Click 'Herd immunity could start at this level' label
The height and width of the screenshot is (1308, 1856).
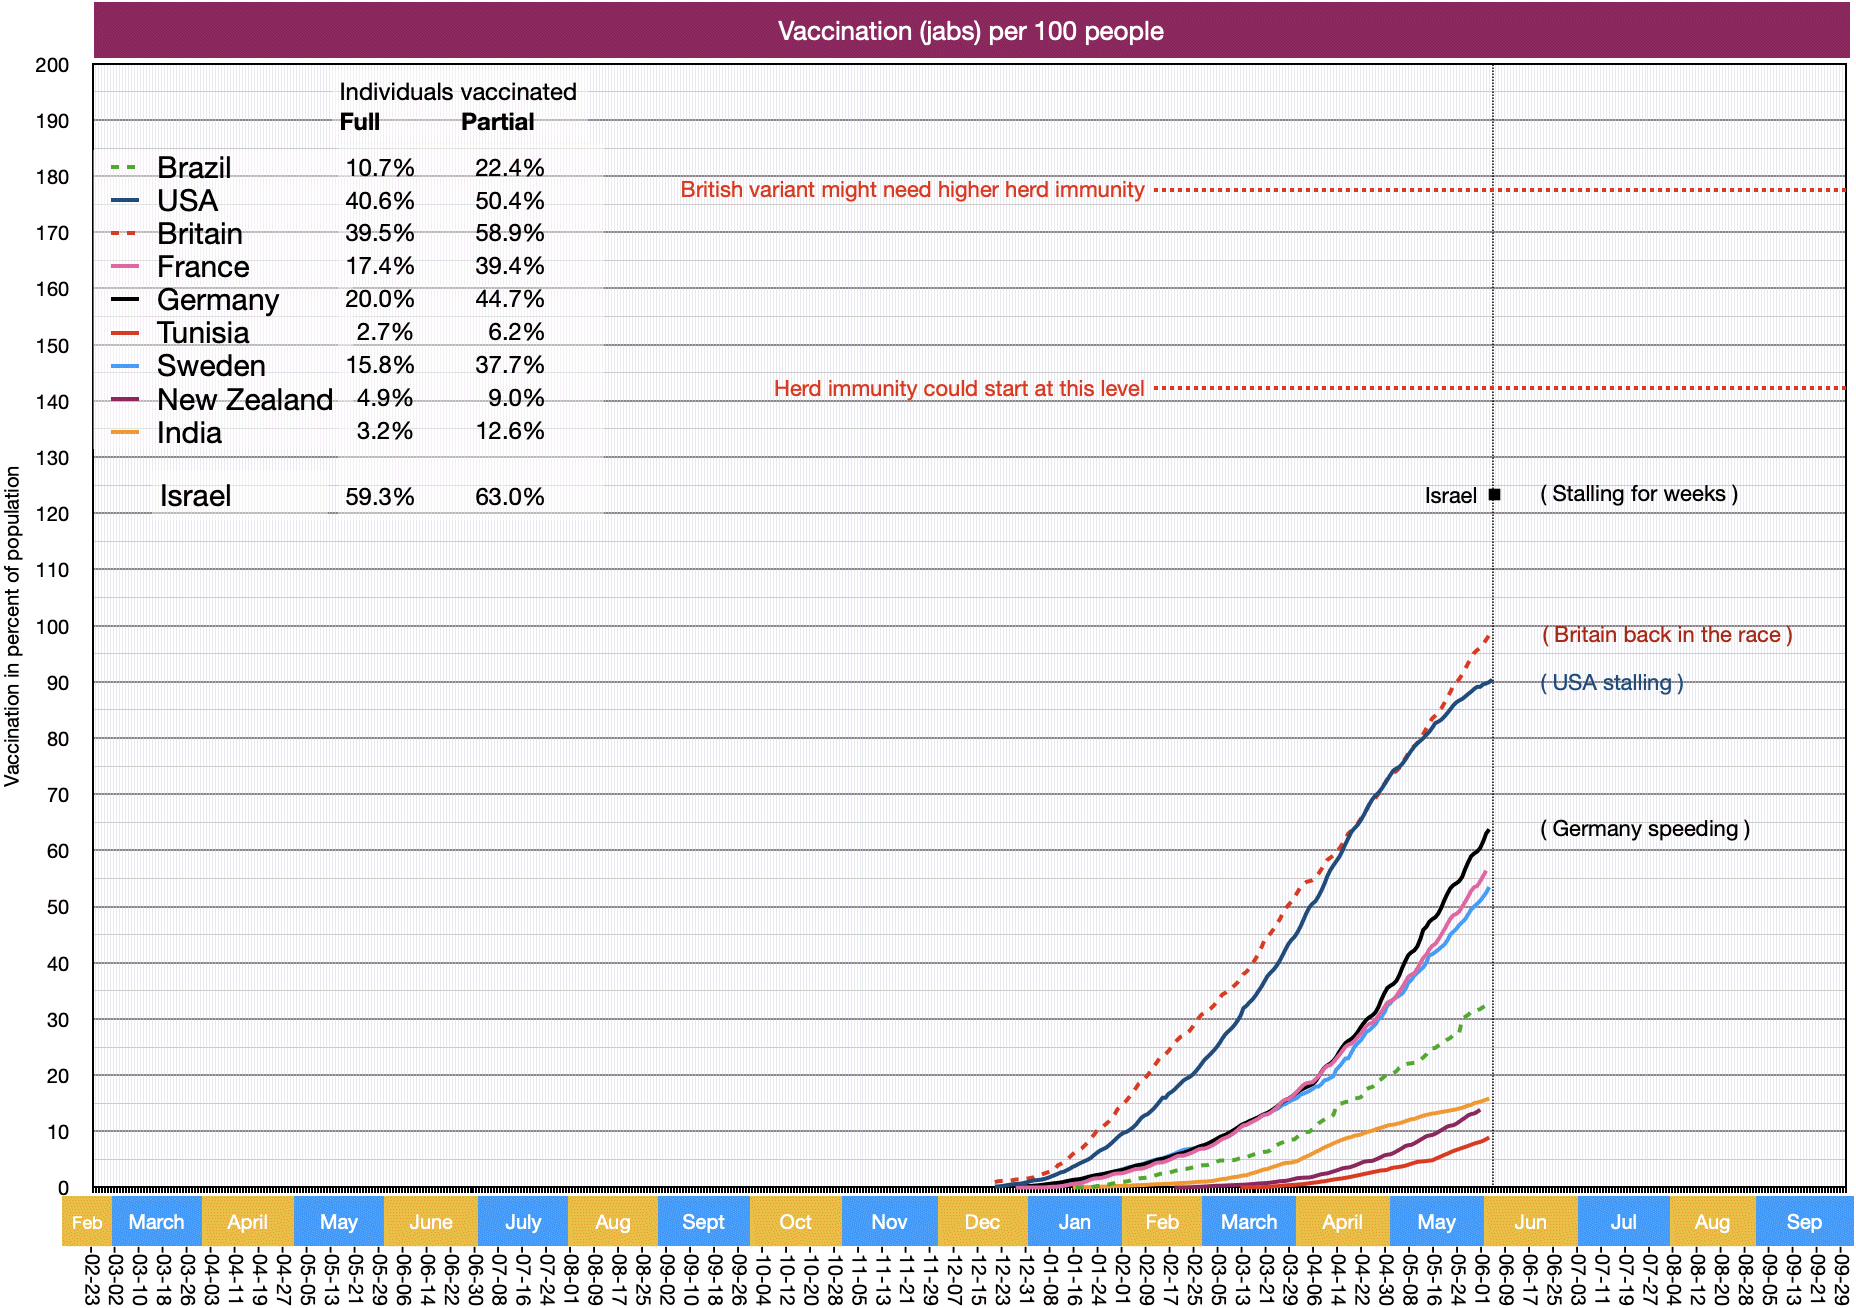(958, 388)
